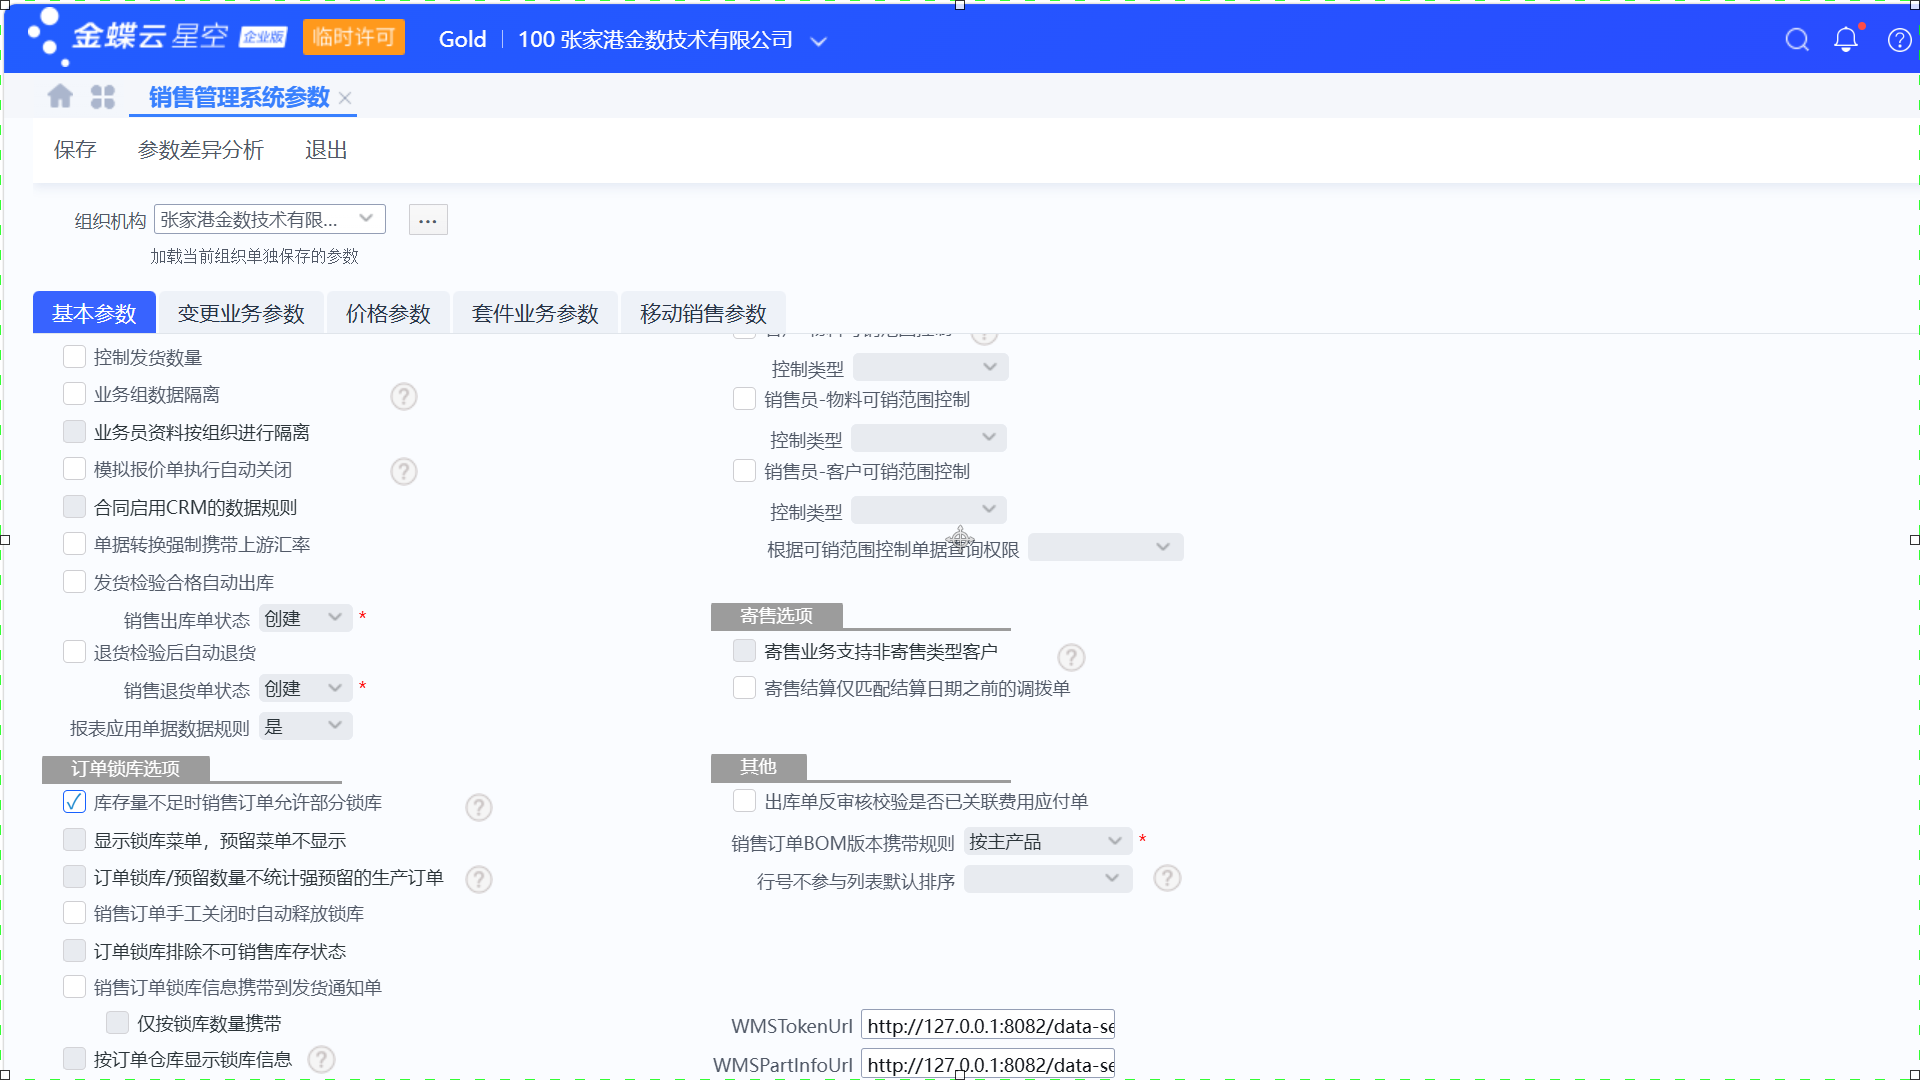Expand the company switcher chevron
The width and height of the screenshot is (1920, 1080).
819,41
